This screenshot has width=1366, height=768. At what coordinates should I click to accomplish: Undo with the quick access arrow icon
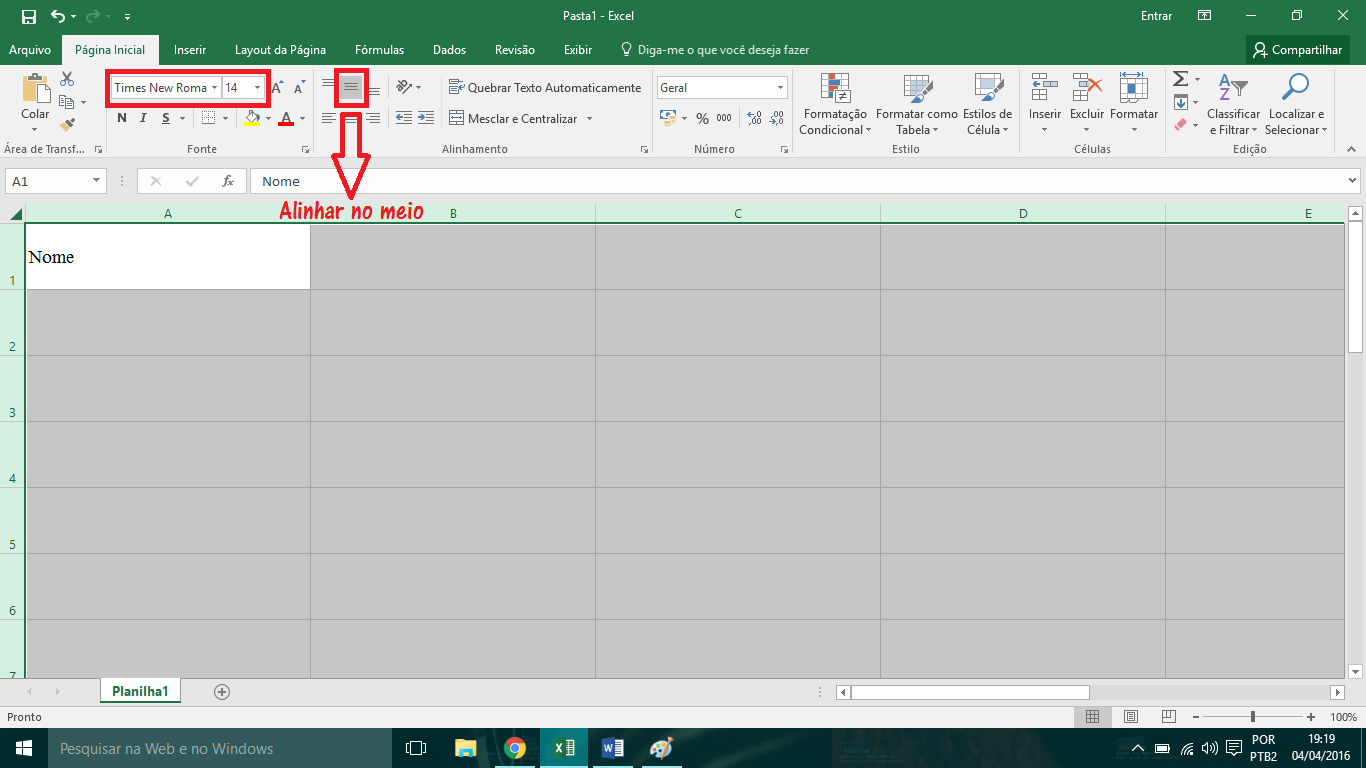click(x=58, y=16)
